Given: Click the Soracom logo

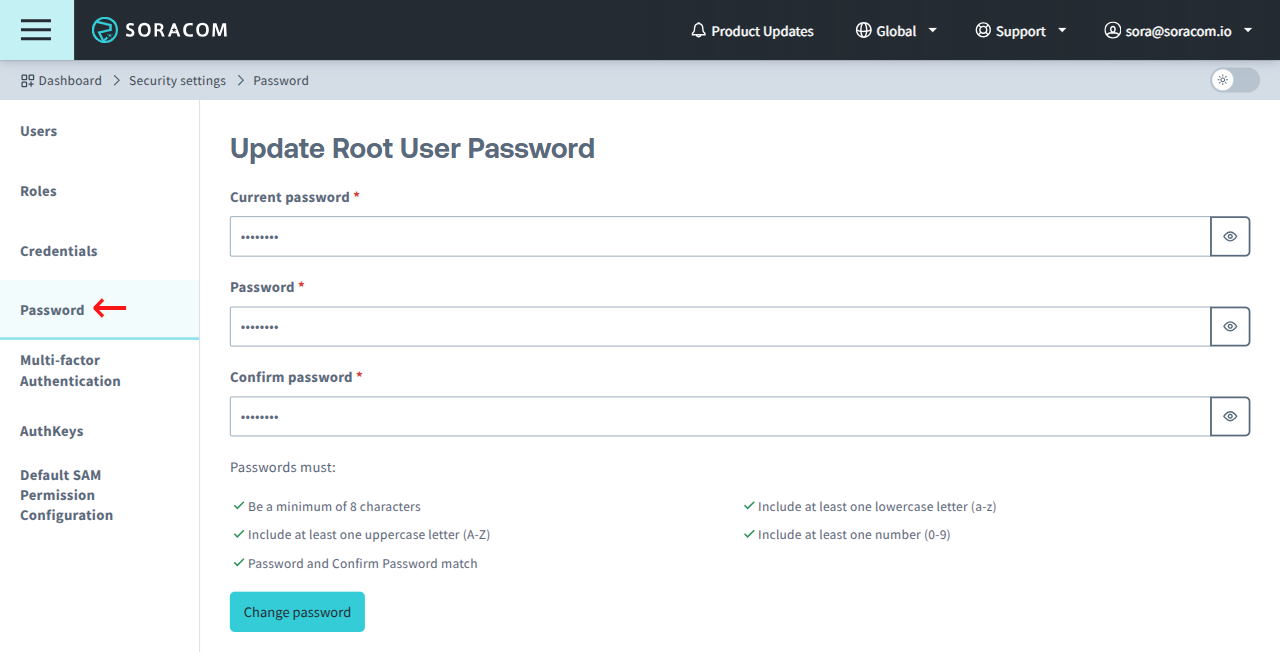Looking at the screenshot, I should pyautogui.click(x=160, y=30).
